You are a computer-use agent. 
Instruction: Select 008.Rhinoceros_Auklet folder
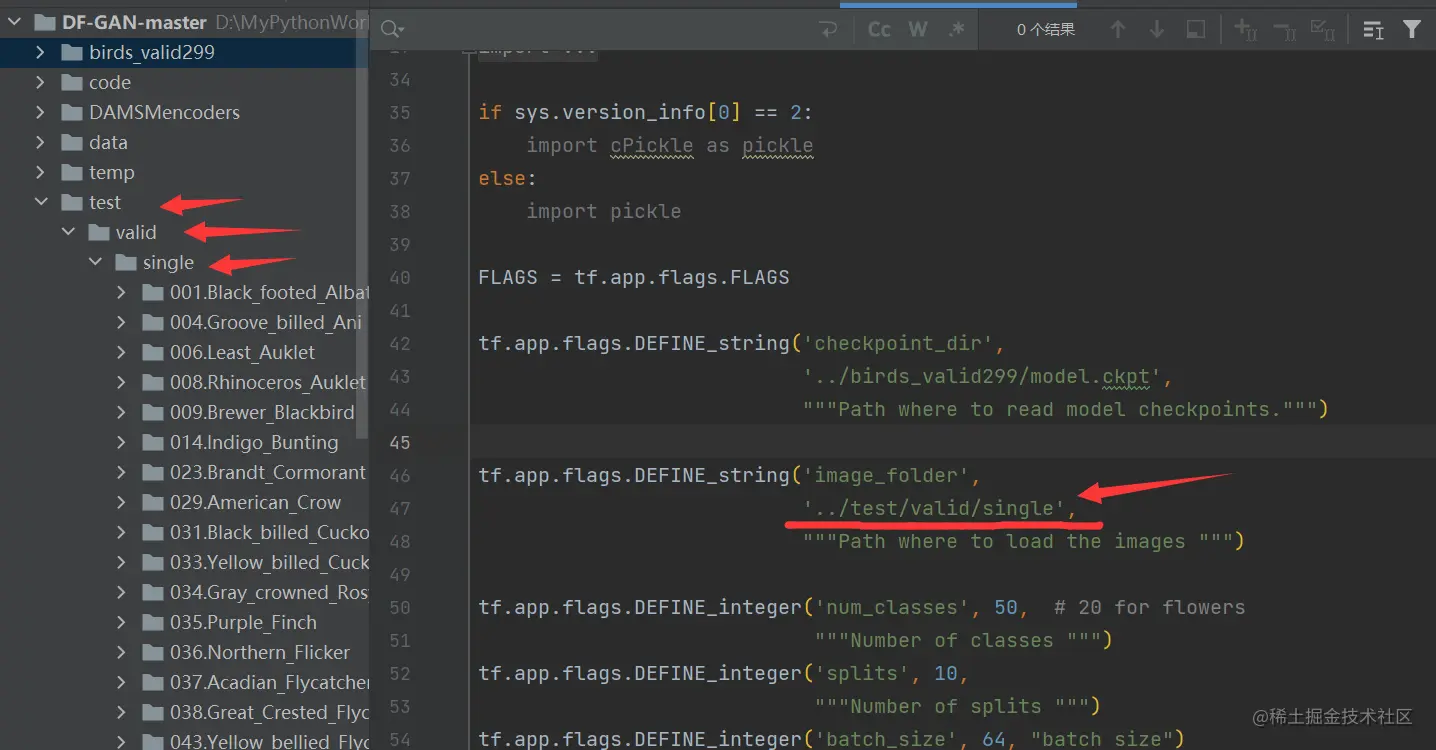pyautogui.click(x=268, y=382)
